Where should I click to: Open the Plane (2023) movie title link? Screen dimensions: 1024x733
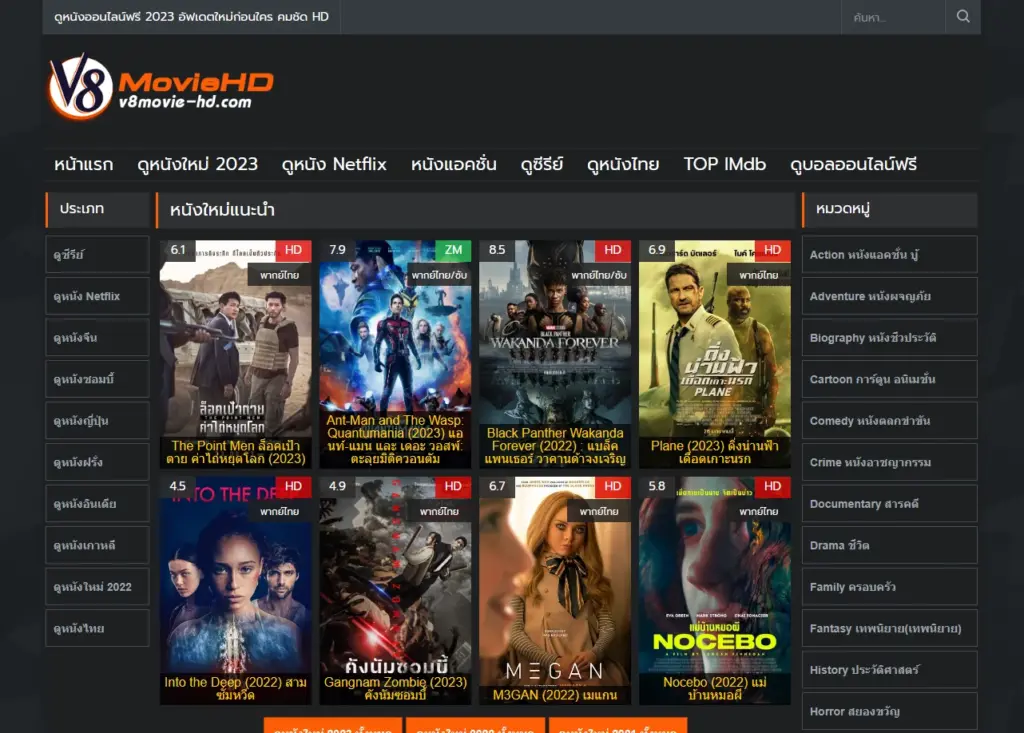tap(716, 452)
